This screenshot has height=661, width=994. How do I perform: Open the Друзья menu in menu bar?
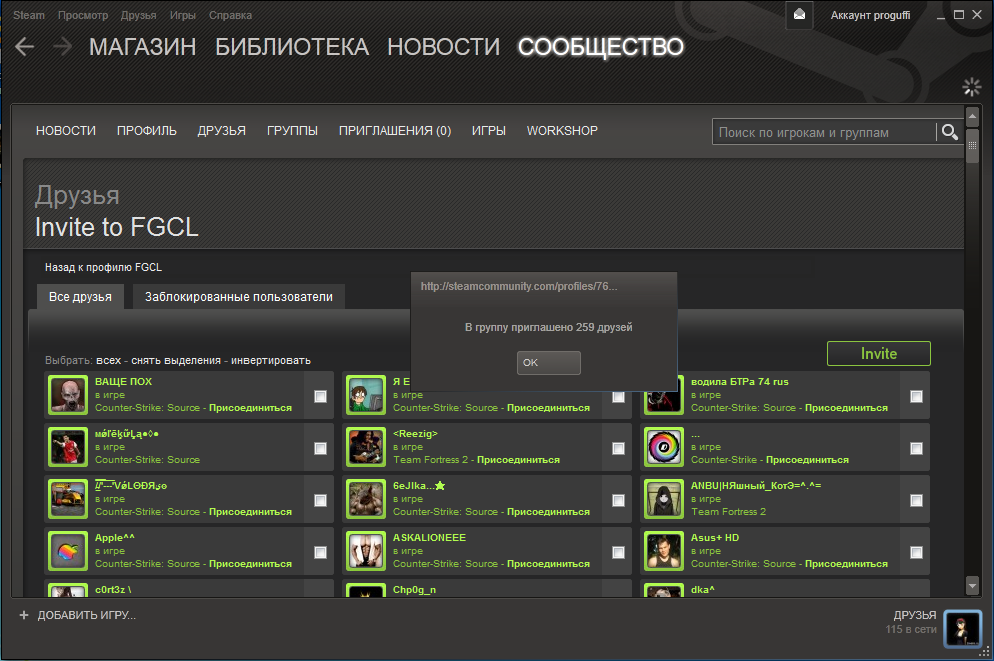pos(138,15)
